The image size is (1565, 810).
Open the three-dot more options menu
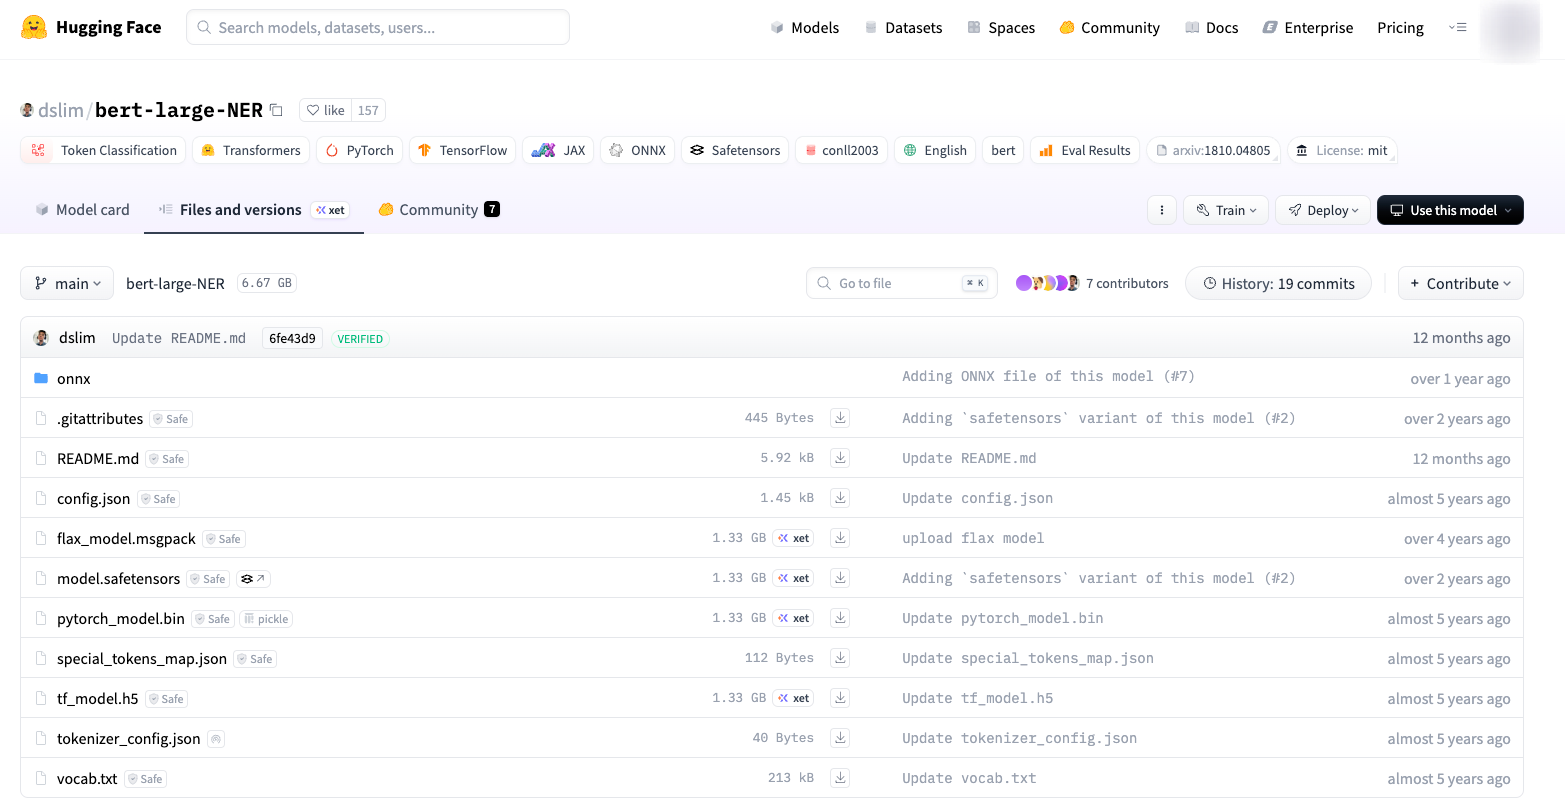pyautogui.click(x=1161, y=210)
